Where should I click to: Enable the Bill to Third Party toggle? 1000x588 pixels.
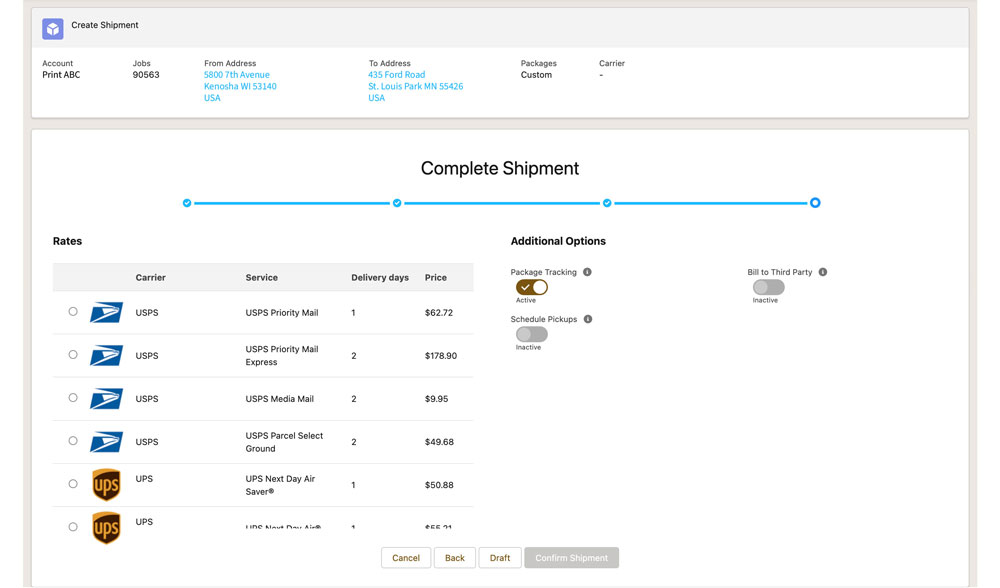click(x=768, y=287)
